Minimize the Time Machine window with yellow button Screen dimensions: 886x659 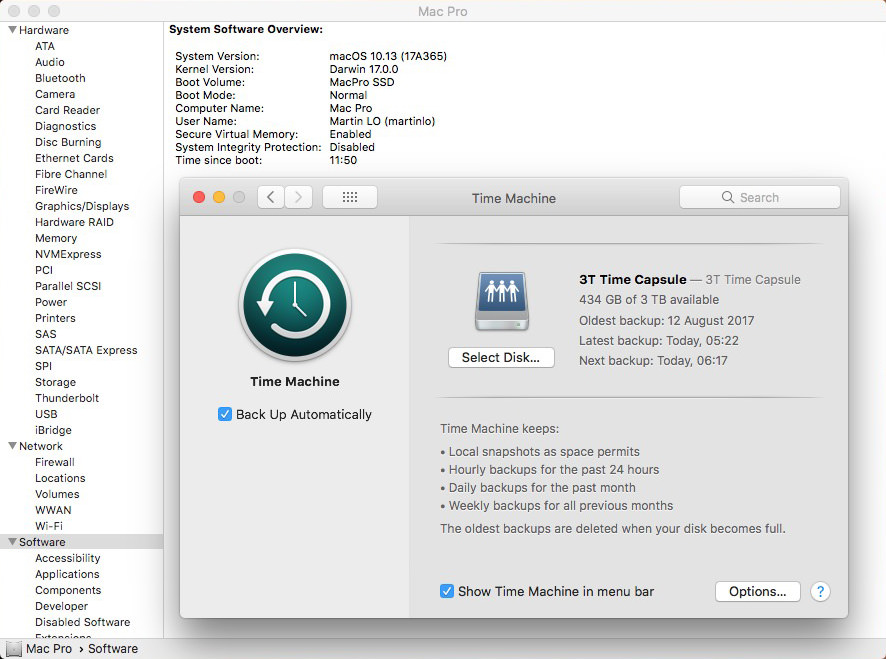tap(219, 197)
